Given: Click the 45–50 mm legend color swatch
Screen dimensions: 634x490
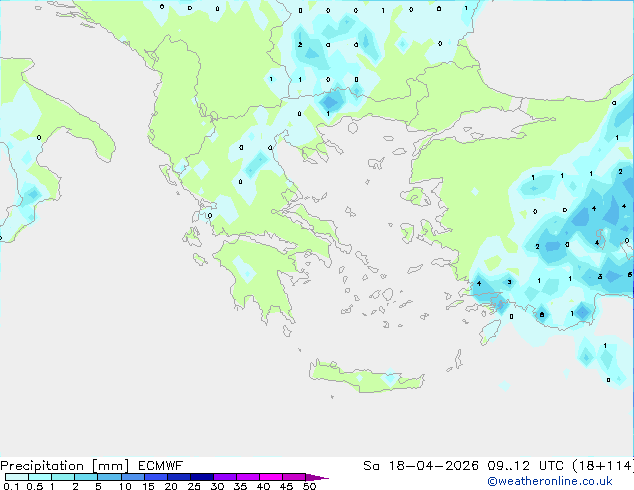Looking at the screenshot, I should (294, 477).
